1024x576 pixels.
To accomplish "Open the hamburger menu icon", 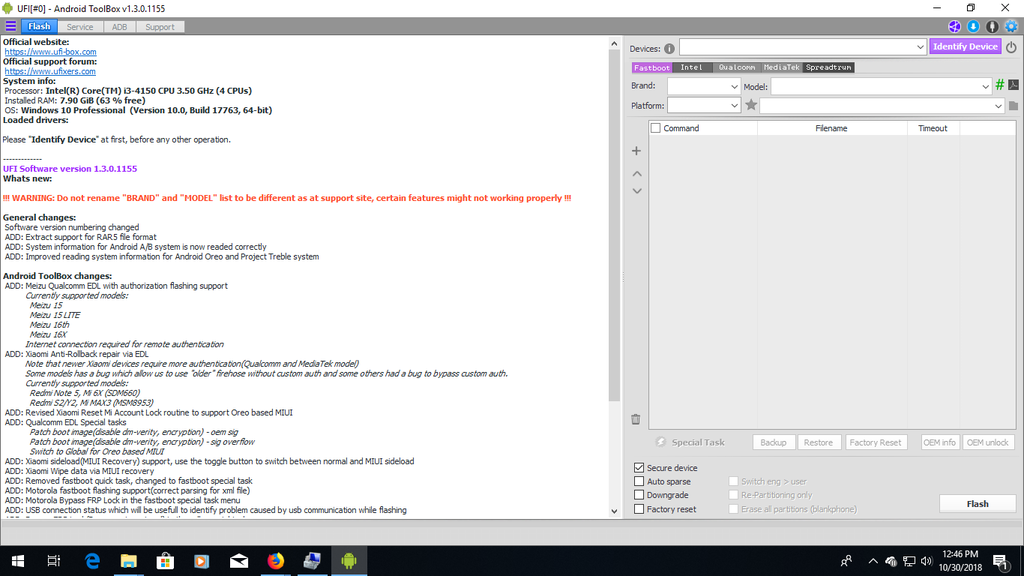I will coord(10,26).
